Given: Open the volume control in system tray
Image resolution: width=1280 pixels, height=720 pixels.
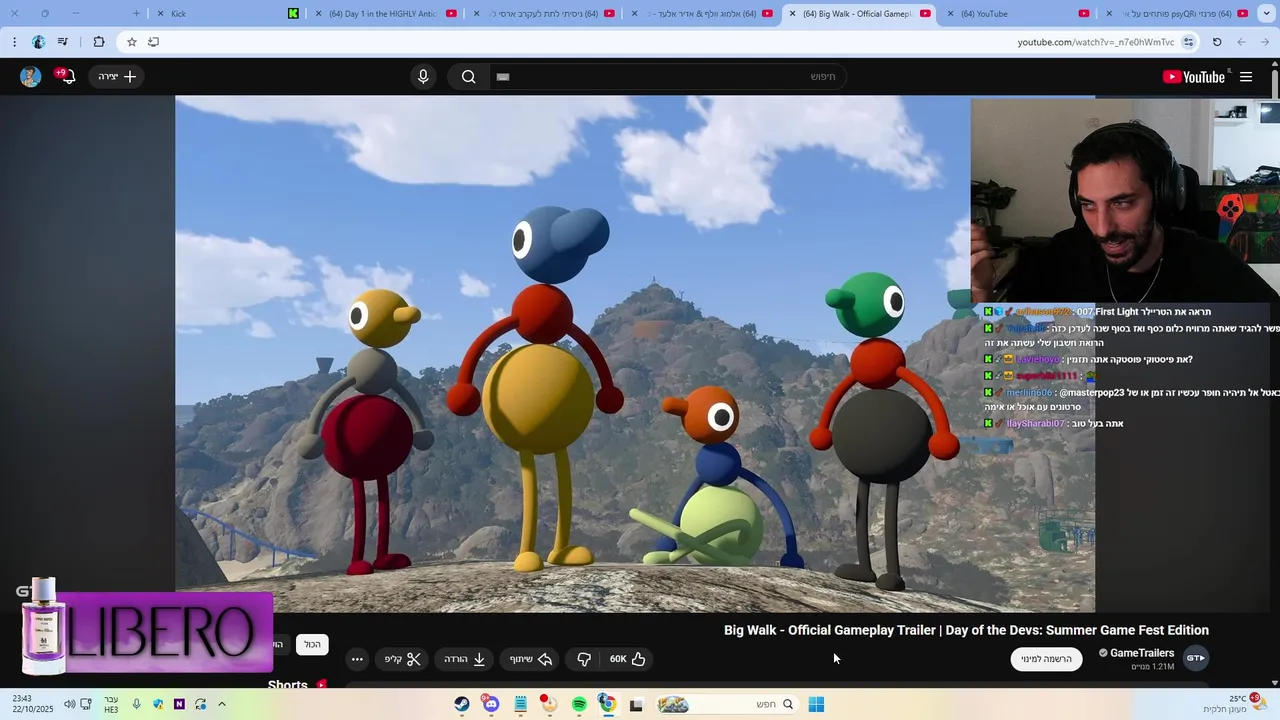Looking at the screenshot, I should (69, 704).
